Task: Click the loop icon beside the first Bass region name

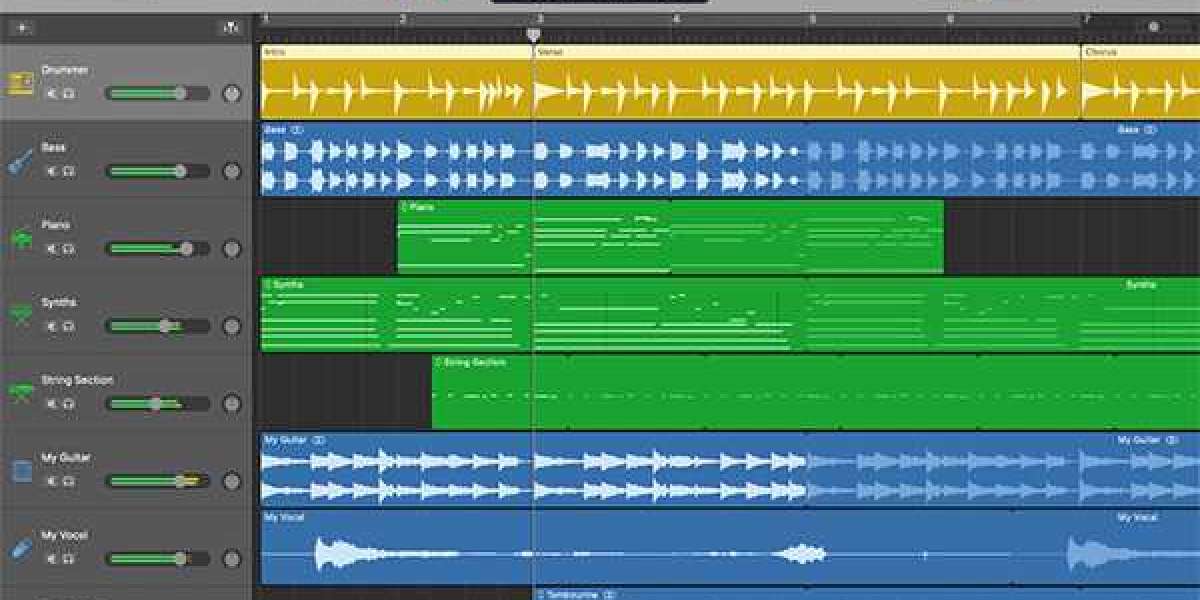Action: pyautogui.click(x=298, y=130)
